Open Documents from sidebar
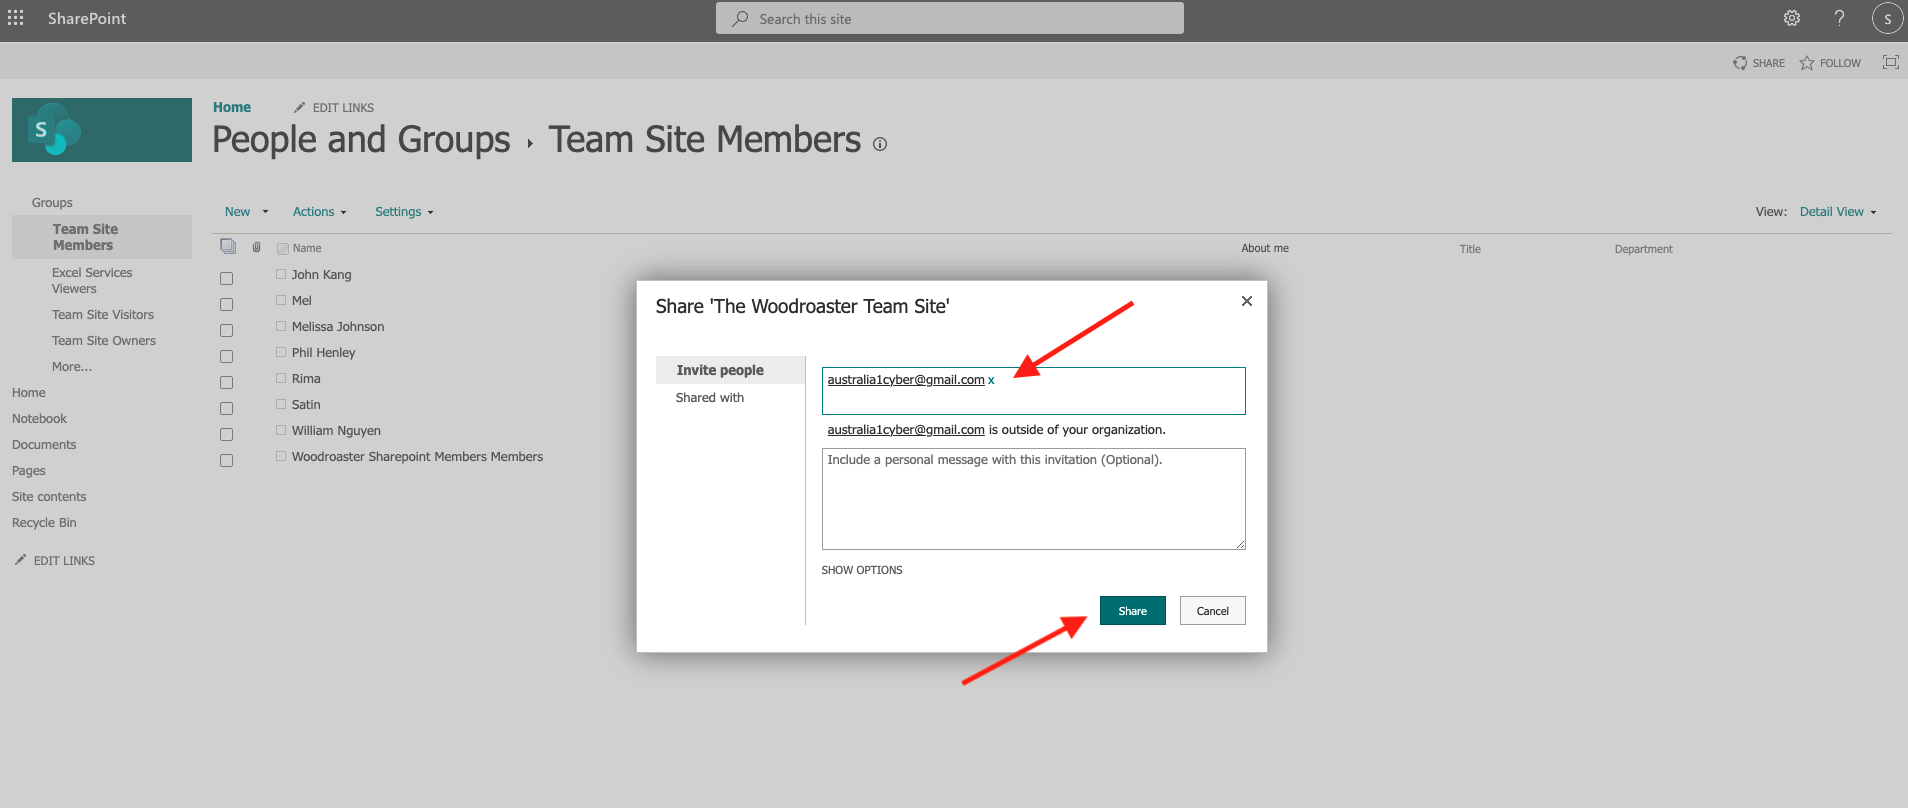The height and width of the screenshot is (808, 1908). [x=44, y=445]
